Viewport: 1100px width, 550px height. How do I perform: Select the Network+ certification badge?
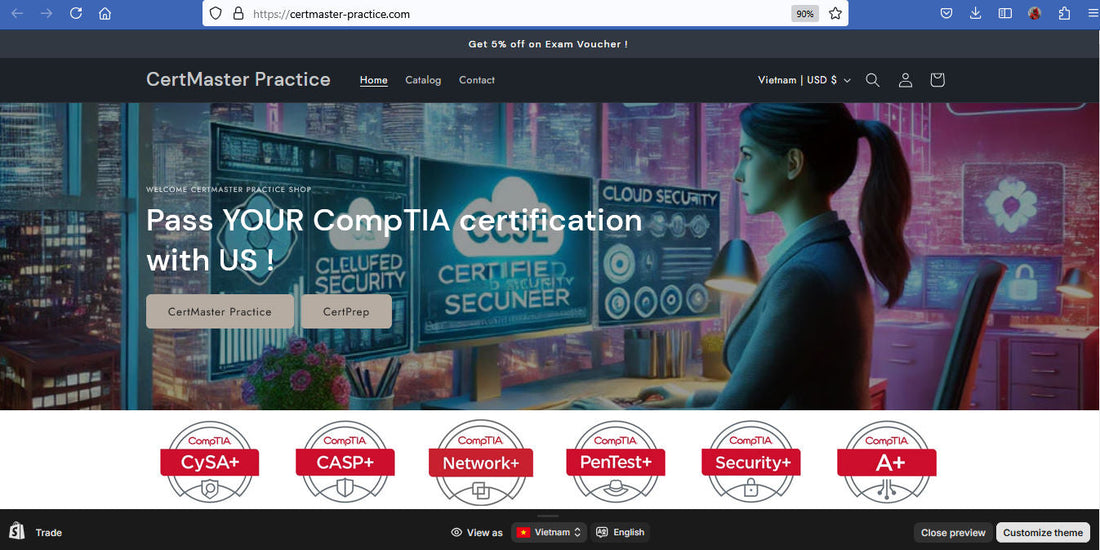tap(481, 462)
